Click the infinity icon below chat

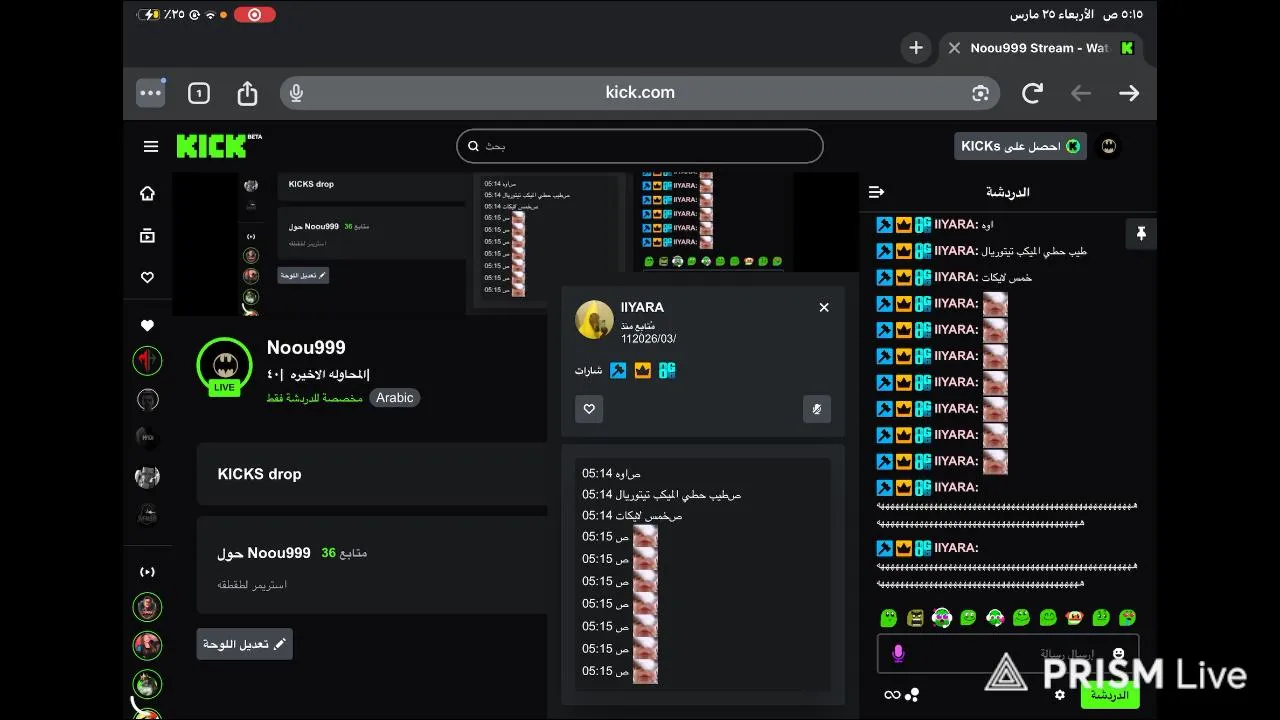pos(892,695)
